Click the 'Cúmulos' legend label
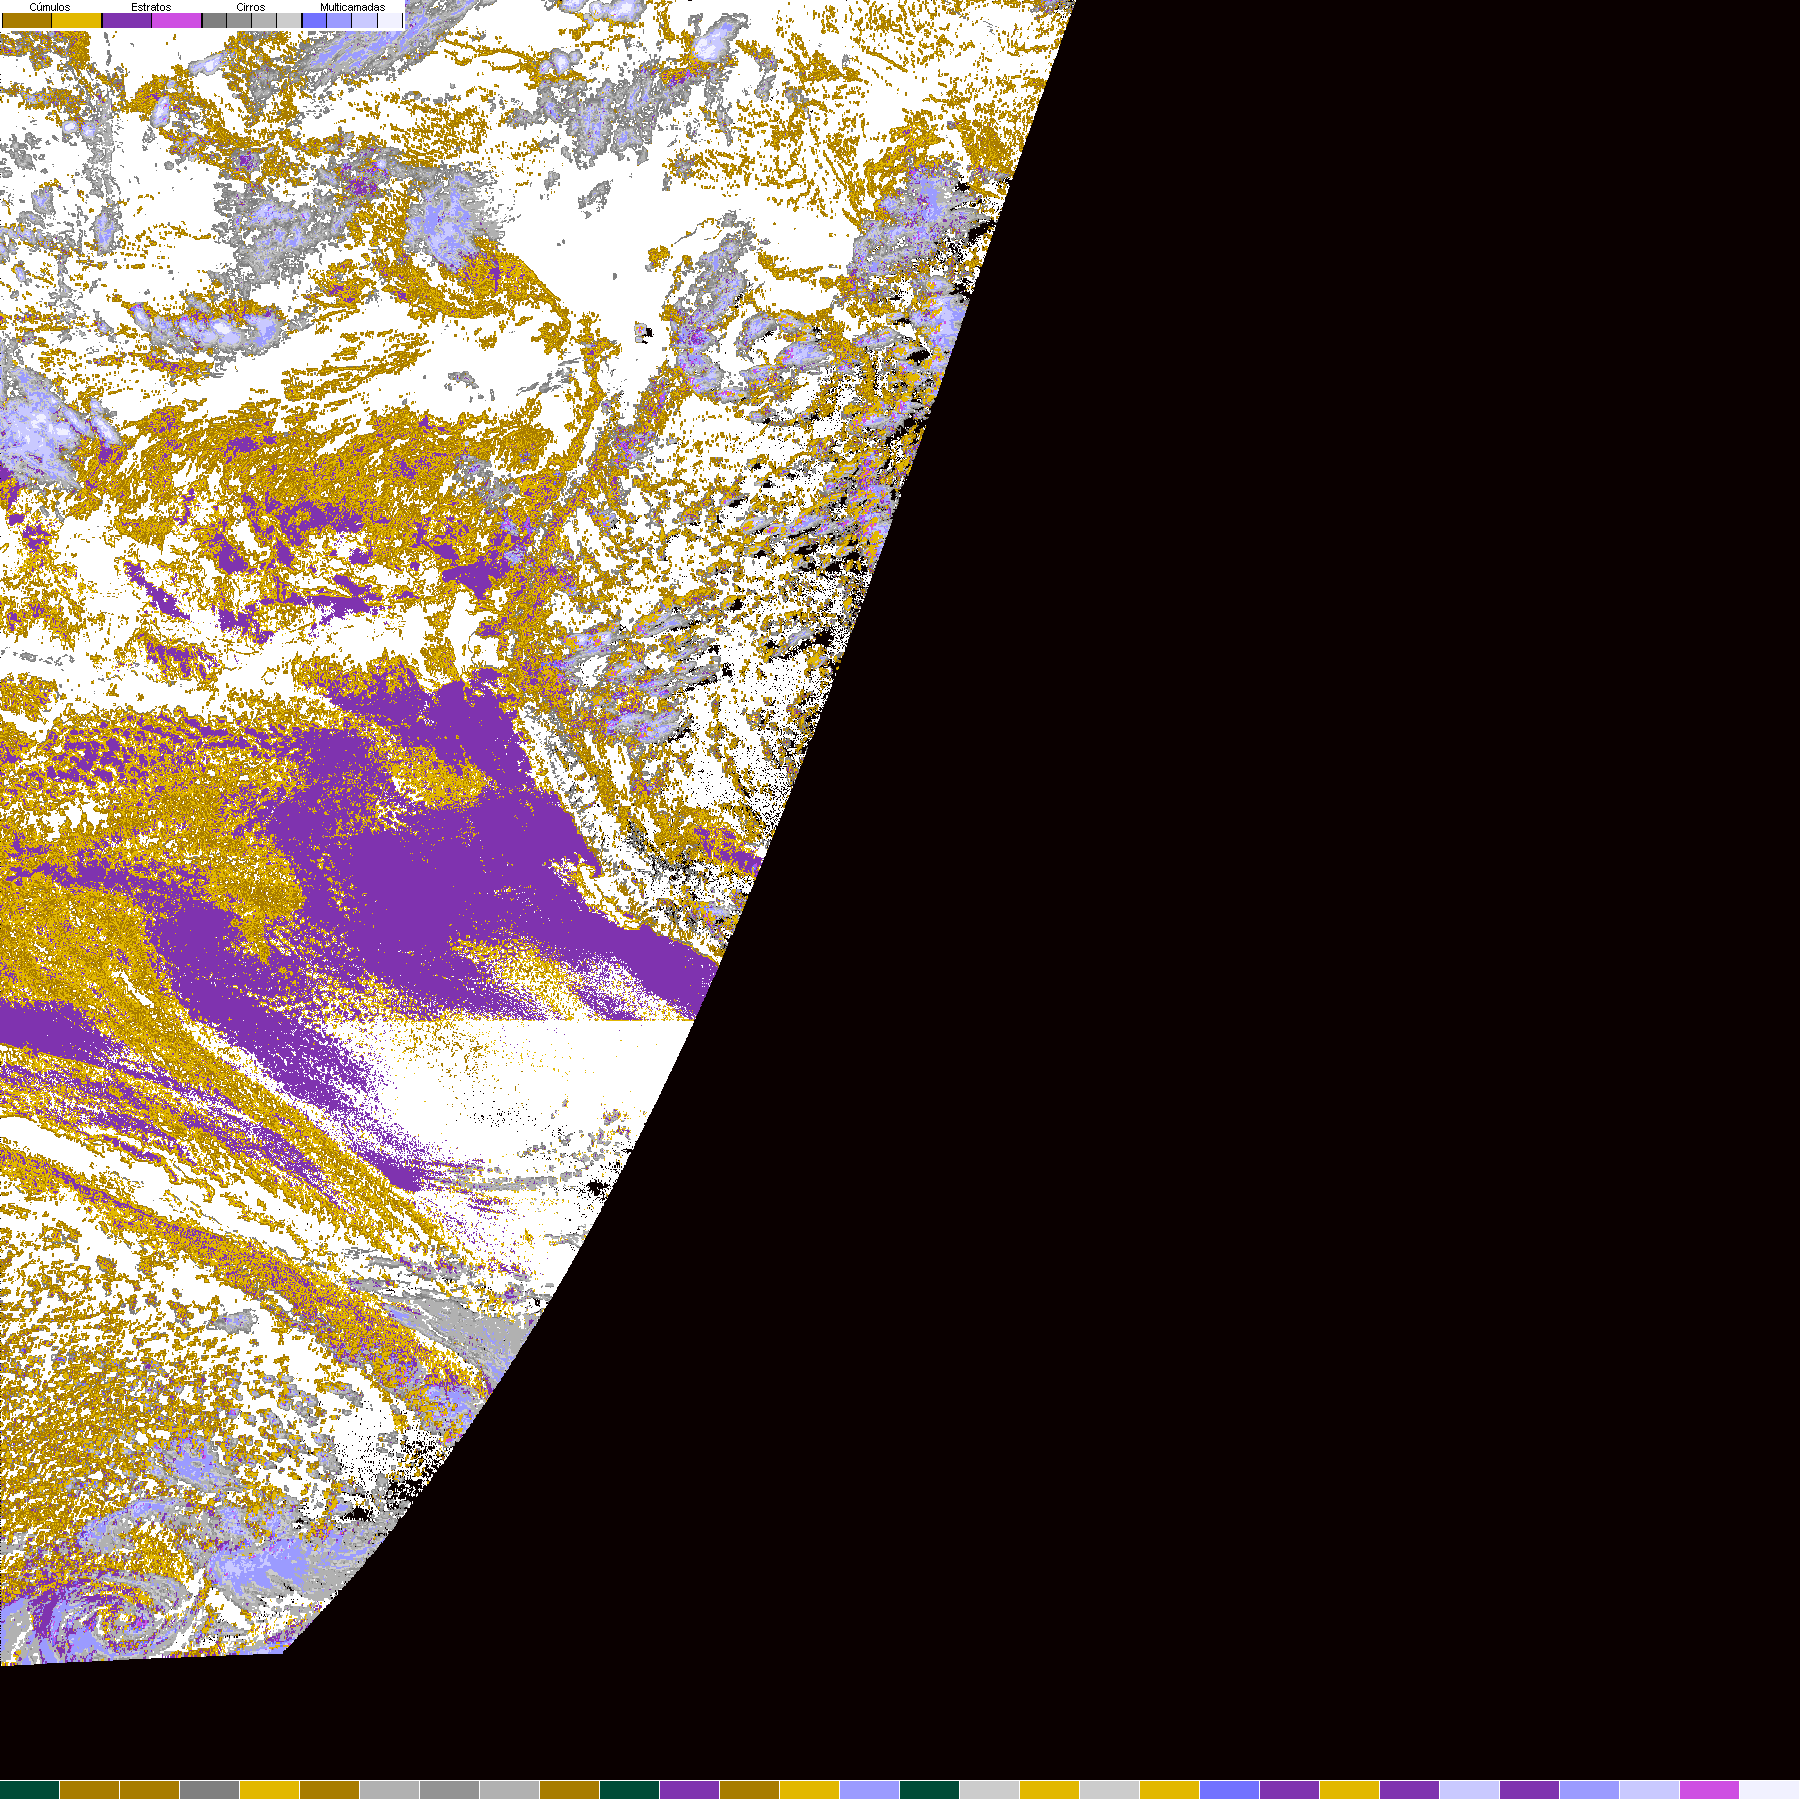 [50, 7]
